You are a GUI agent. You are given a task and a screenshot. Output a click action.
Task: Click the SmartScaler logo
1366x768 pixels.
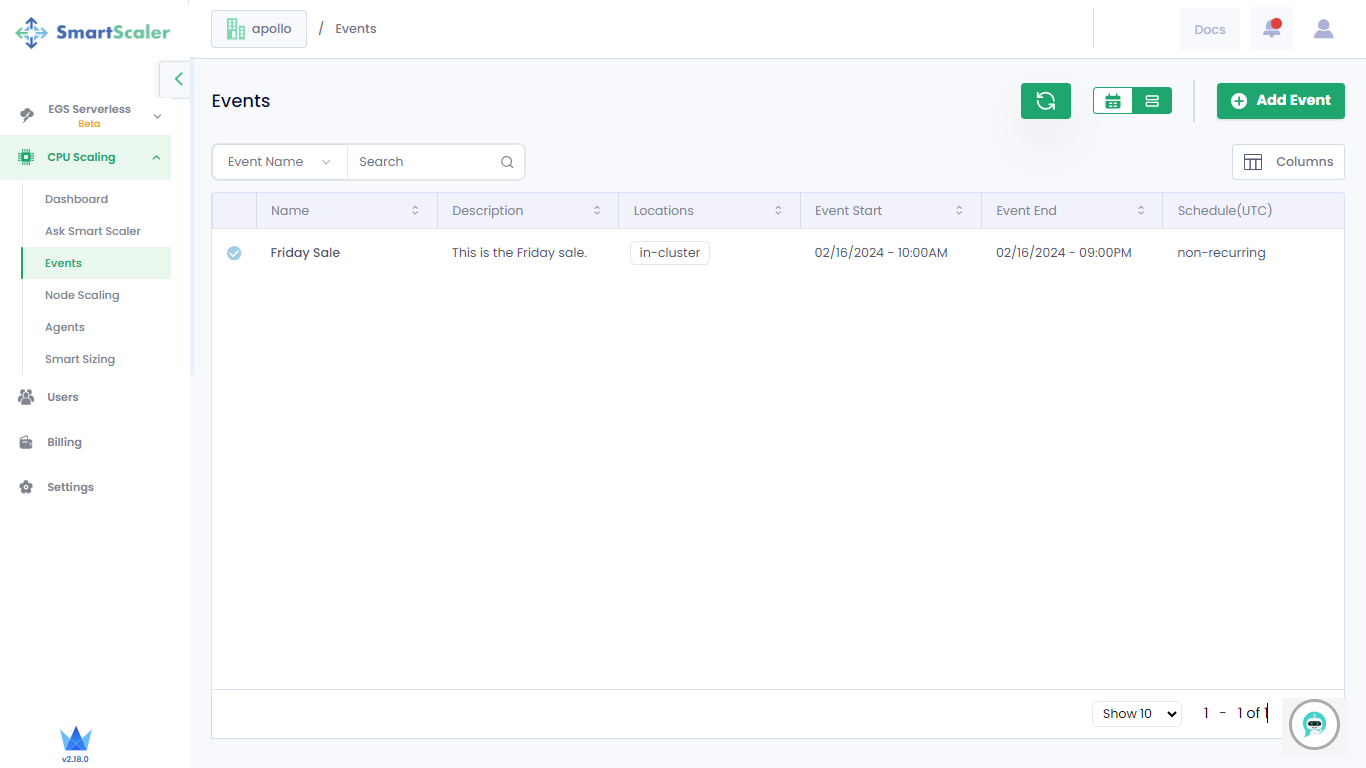coord(93,32)
